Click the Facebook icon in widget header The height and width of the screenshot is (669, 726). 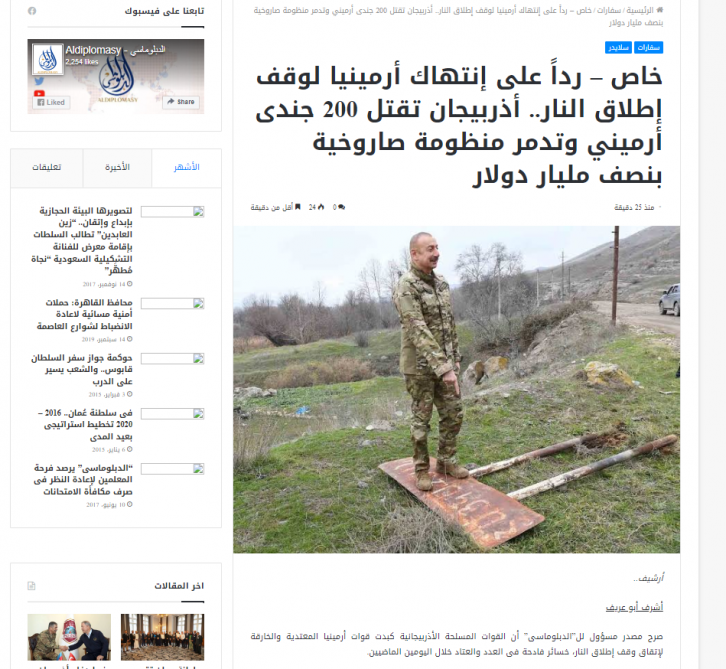(32, 11)
